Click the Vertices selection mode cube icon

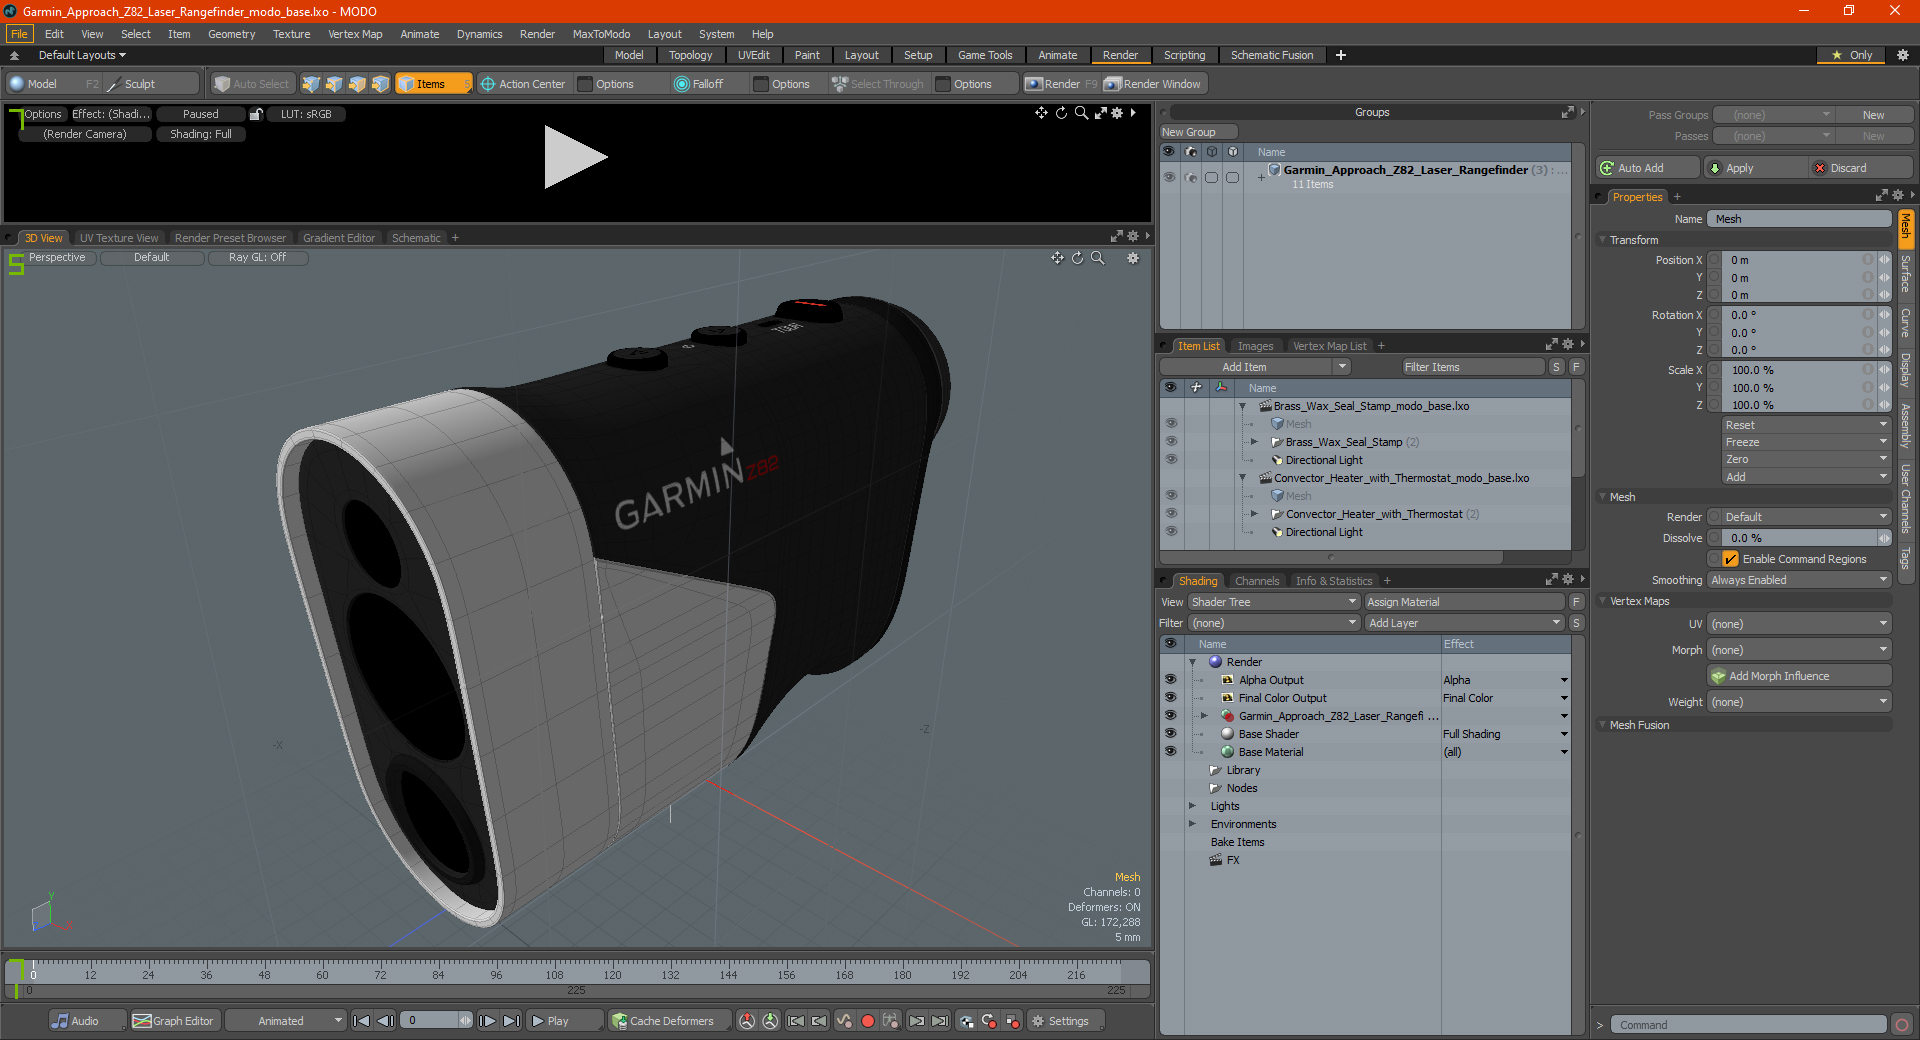pos(311,84)
